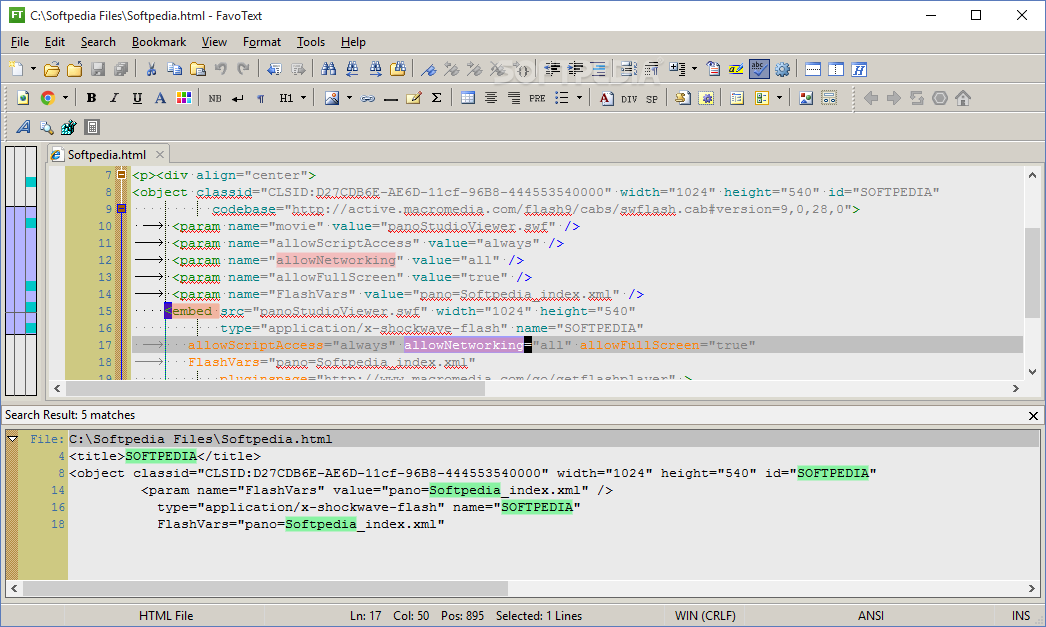The image size is (1046, 627).
Task: Toggle italic formatting I button
Action: point(114,98)
